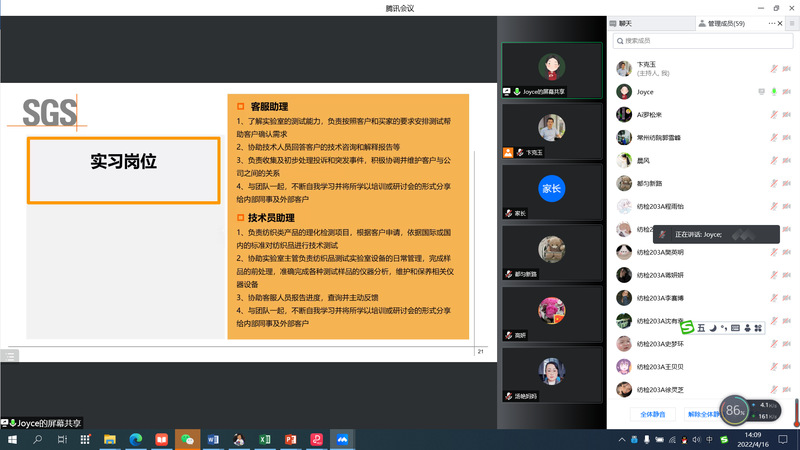
Task: Toggle microphone for 纺检203A樊英明
Action: coord(774,252)
